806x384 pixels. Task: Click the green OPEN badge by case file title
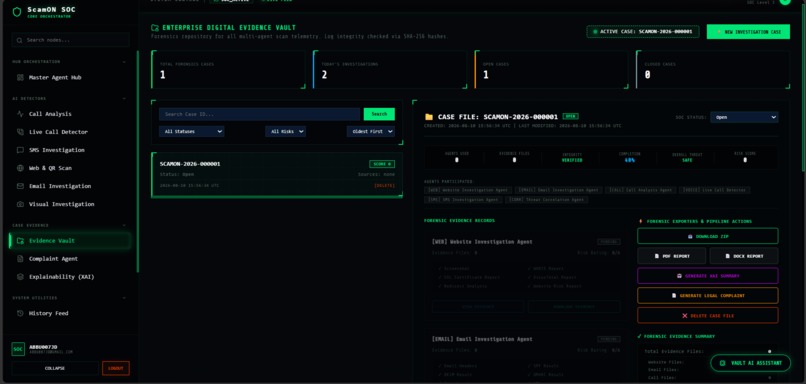570,116
